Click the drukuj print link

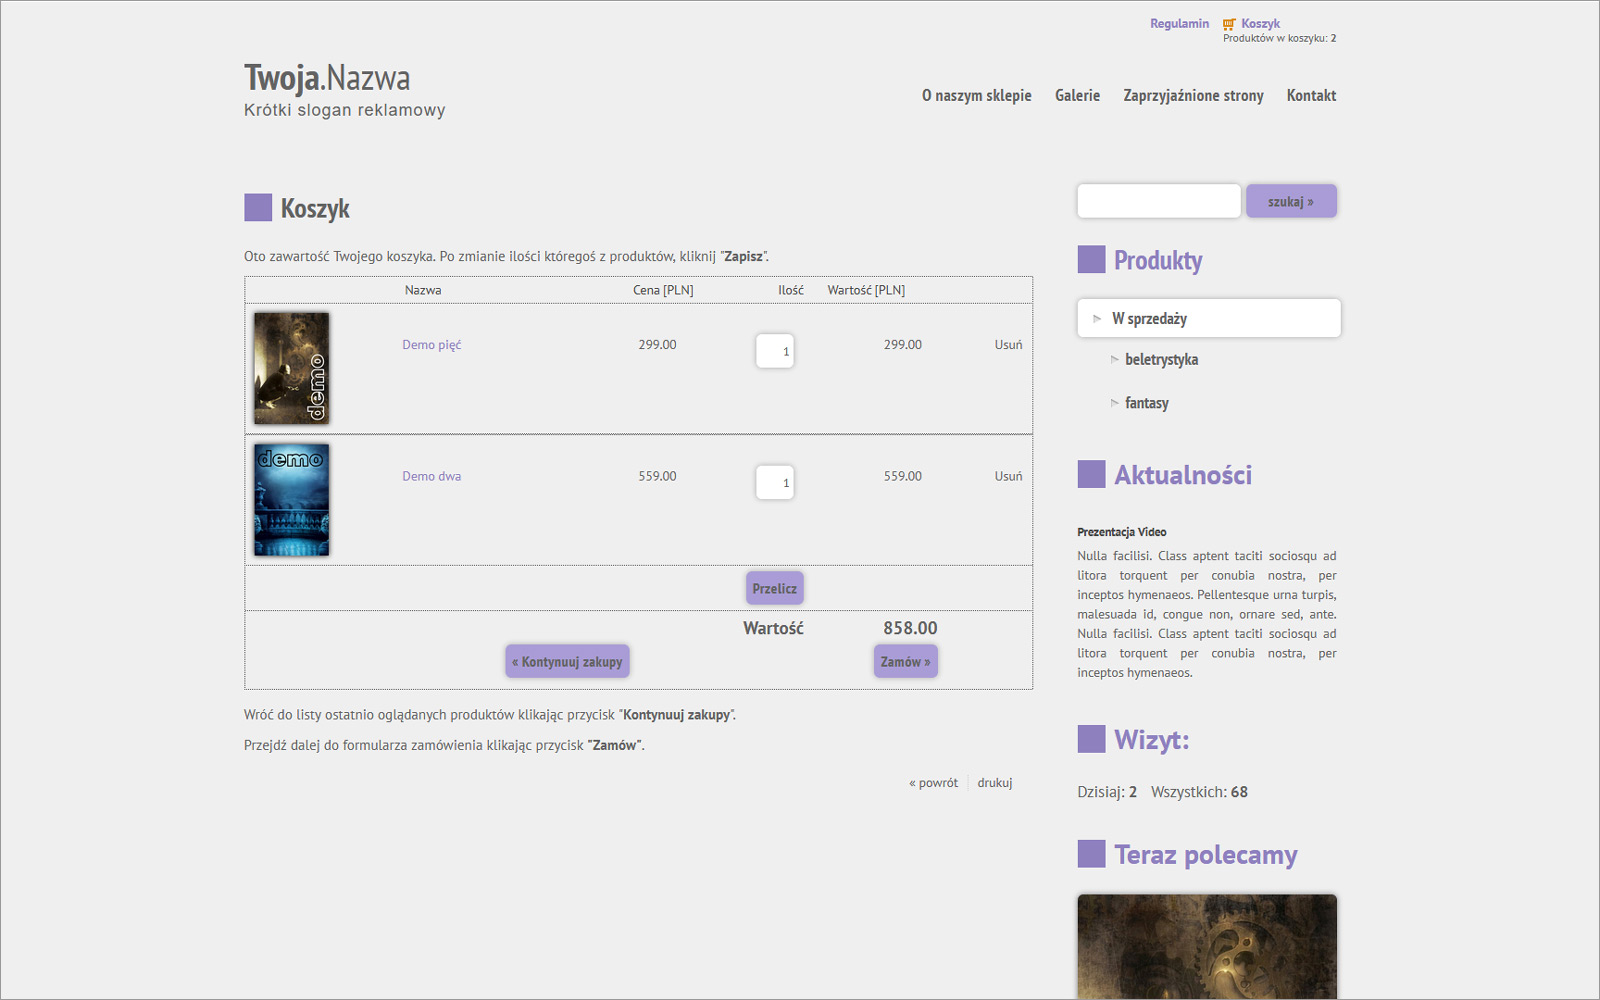tap(994, 783)
